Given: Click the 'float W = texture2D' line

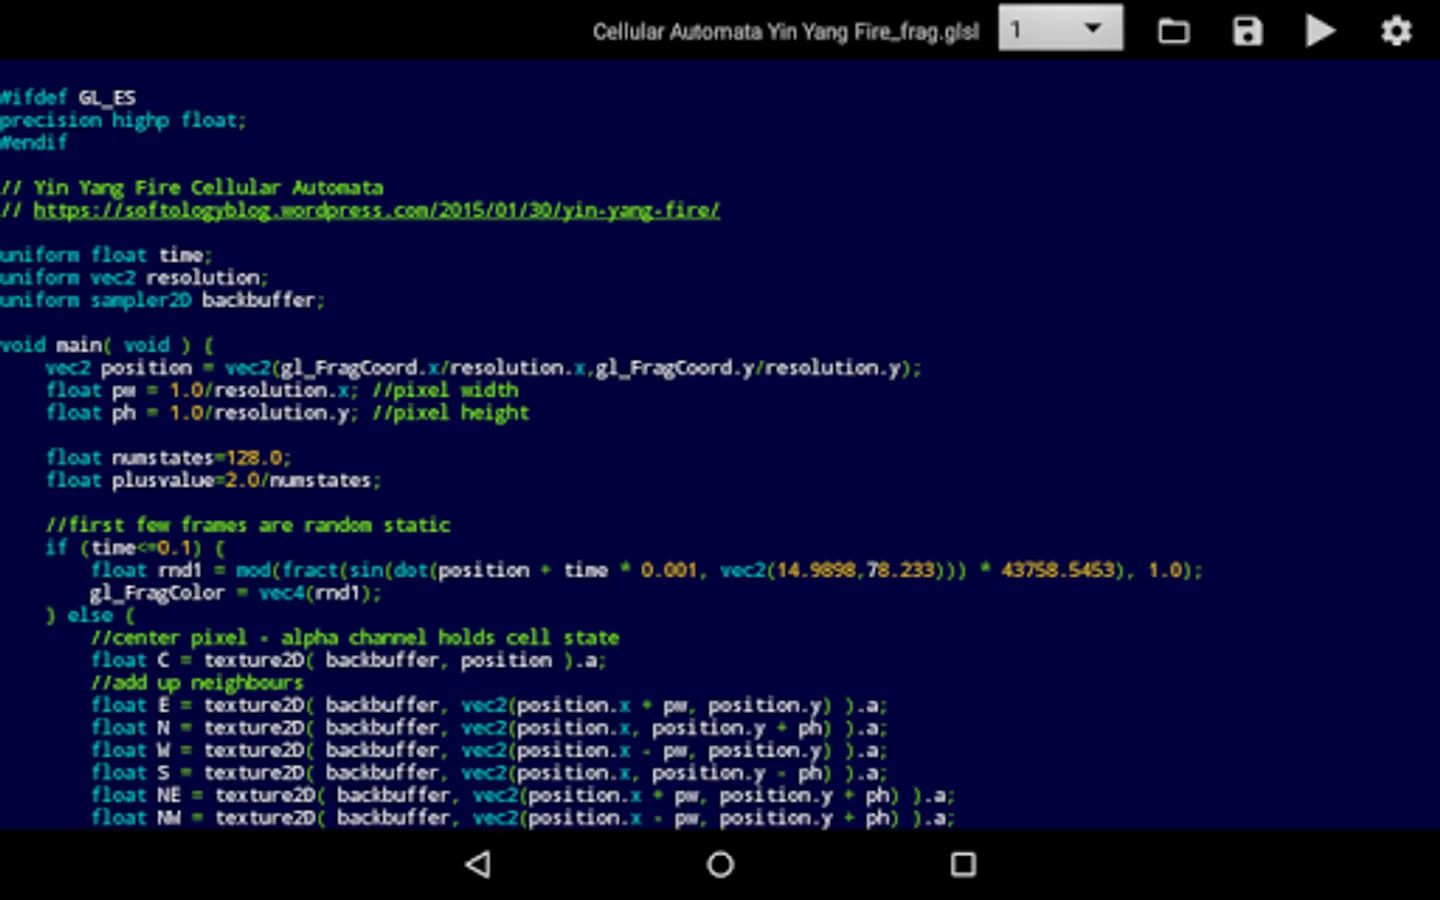Looking at the screenshot, I should (489, 750).
